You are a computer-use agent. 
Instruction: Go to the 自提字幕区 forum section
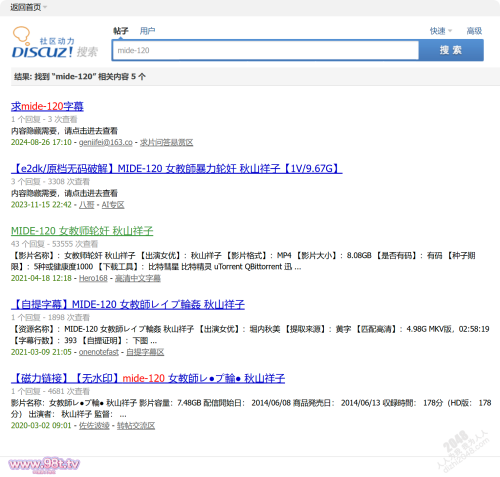(145, 352)
